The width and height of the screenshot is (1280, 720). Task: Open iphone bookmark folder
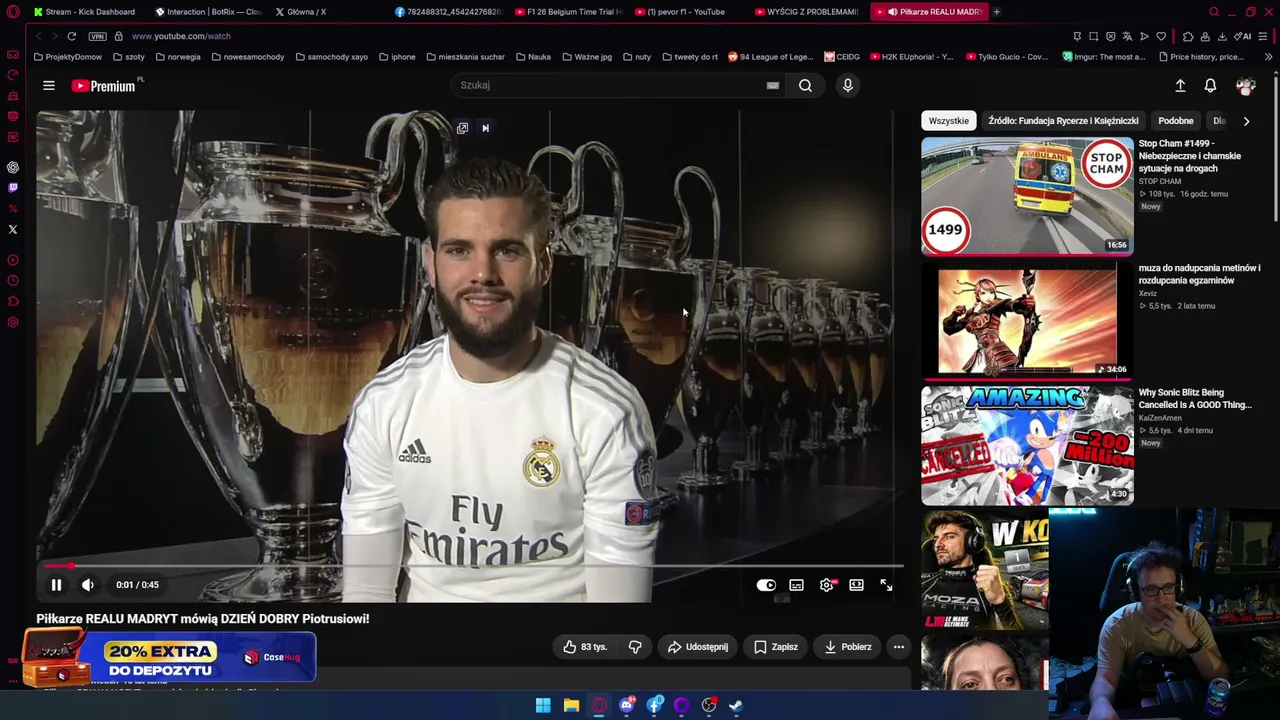point(397,57)
